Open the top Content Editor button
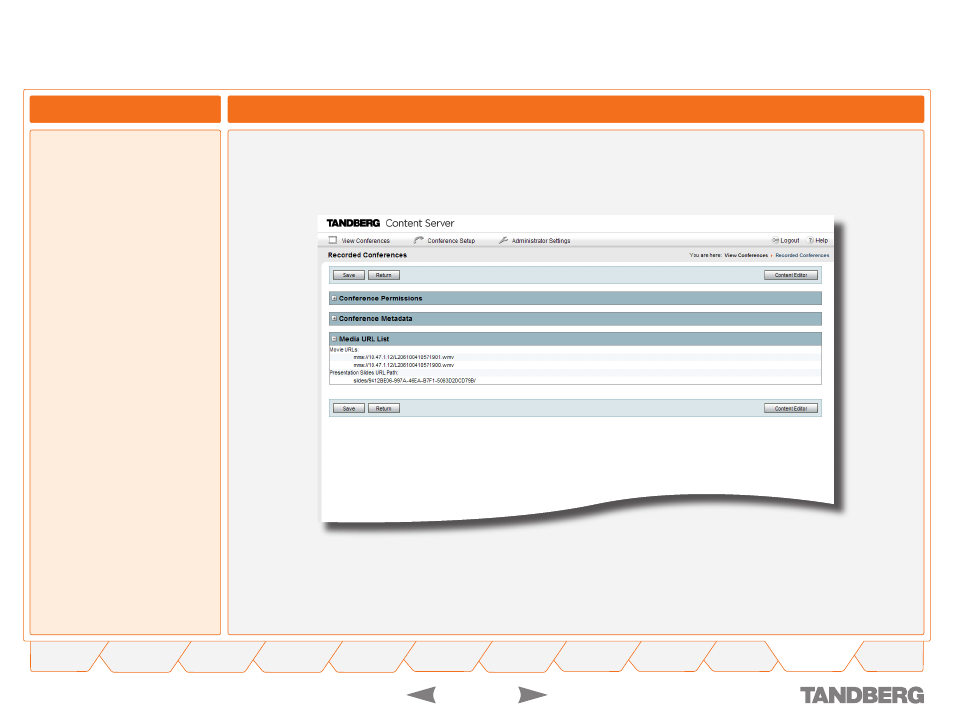 coord(791,275)
